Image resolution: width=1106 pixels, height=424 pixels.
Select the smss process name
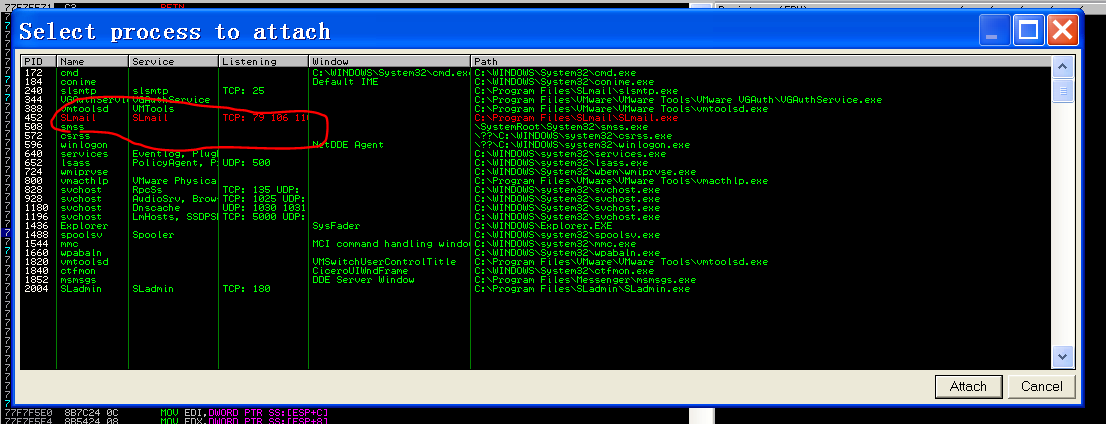coord(71,127)
